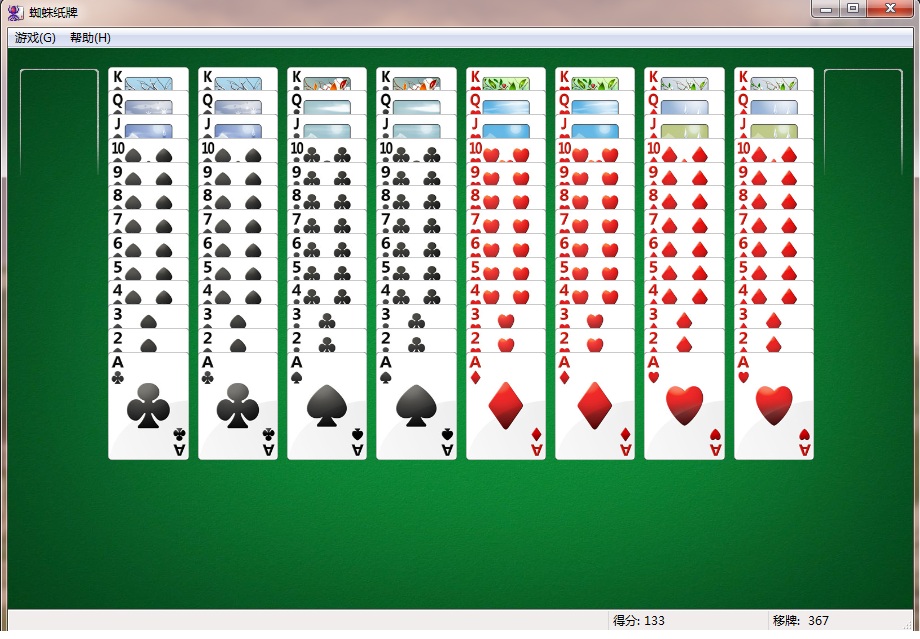Pick the Ace of spades in the third column

(327, 406)
